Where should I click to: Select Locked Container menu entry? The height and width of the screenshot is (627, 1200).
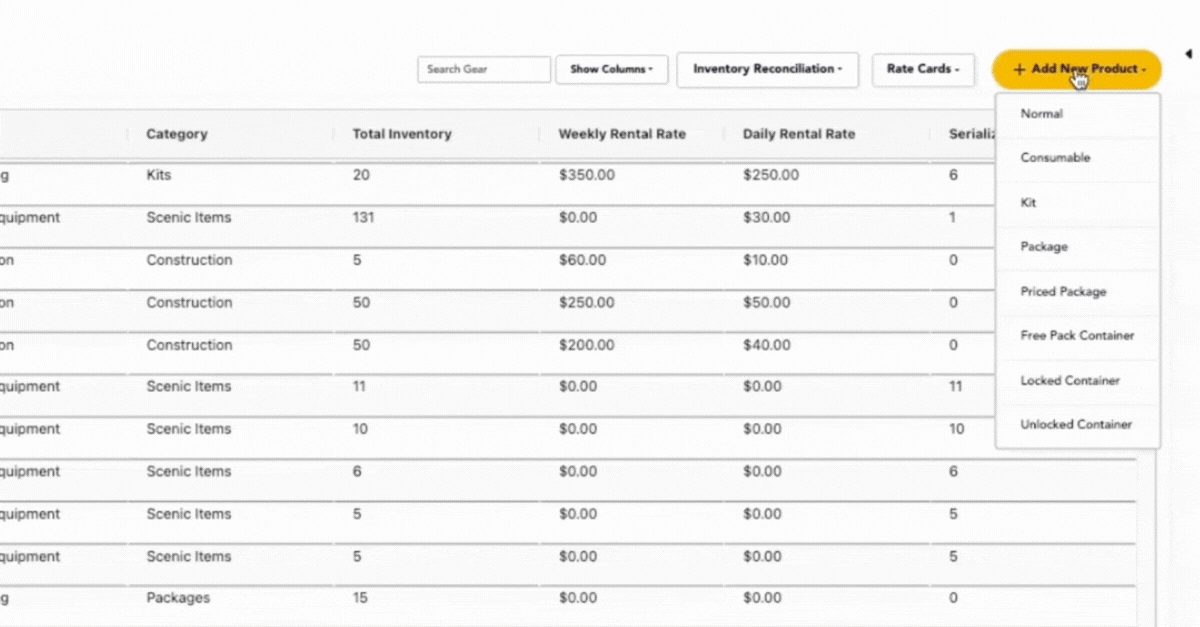pos(1070,381)
